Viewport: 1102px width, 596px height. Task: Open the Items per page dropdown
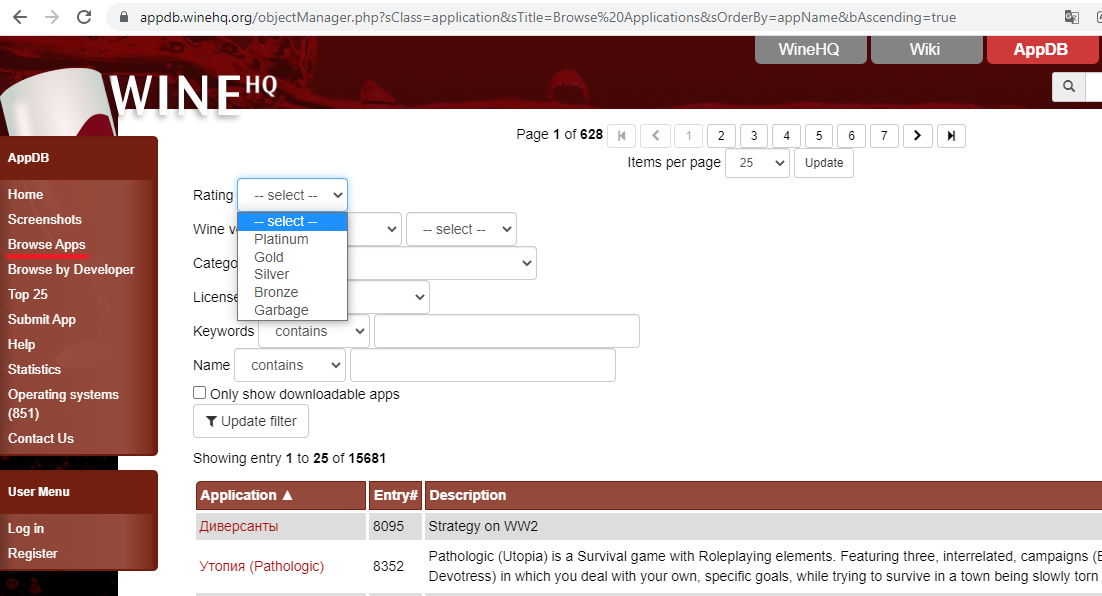pos(757,163)
